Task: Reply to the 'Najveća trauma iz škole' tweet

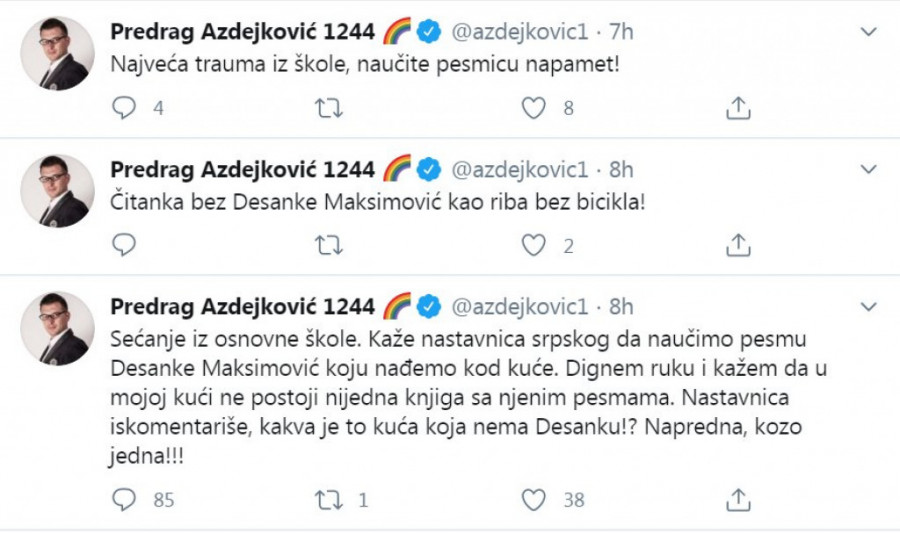Action: [x=124, y=108]
